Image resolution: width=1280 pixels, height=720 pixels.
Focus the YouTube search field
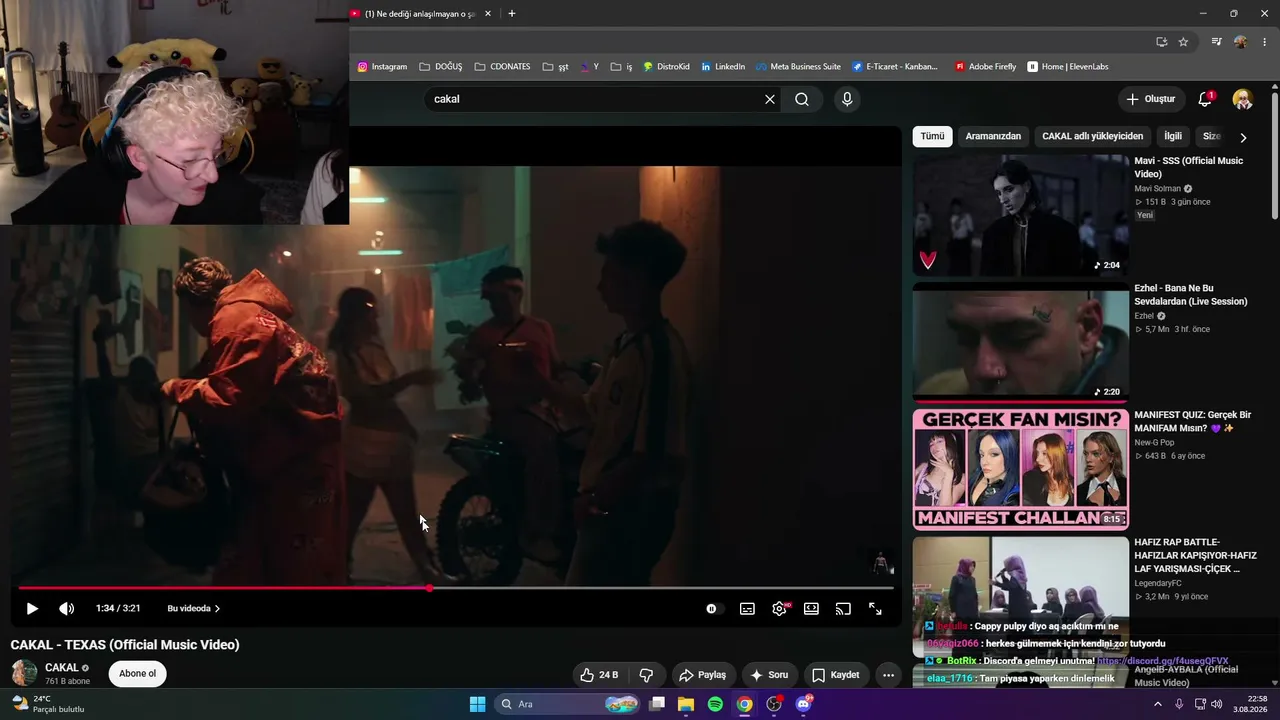tap(596, 99)
